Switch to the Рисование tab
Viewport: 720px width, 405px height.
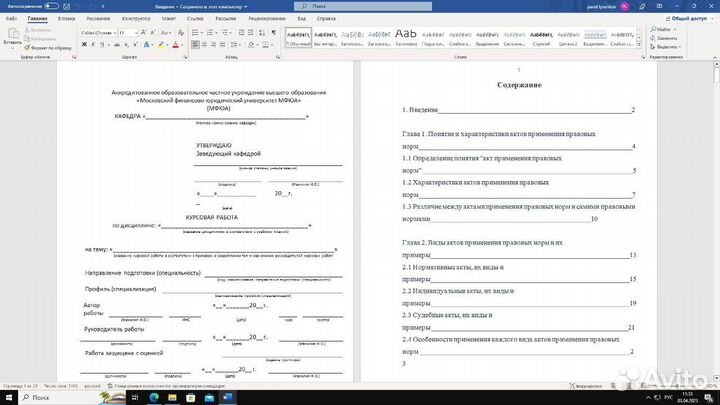coord(98,19)
